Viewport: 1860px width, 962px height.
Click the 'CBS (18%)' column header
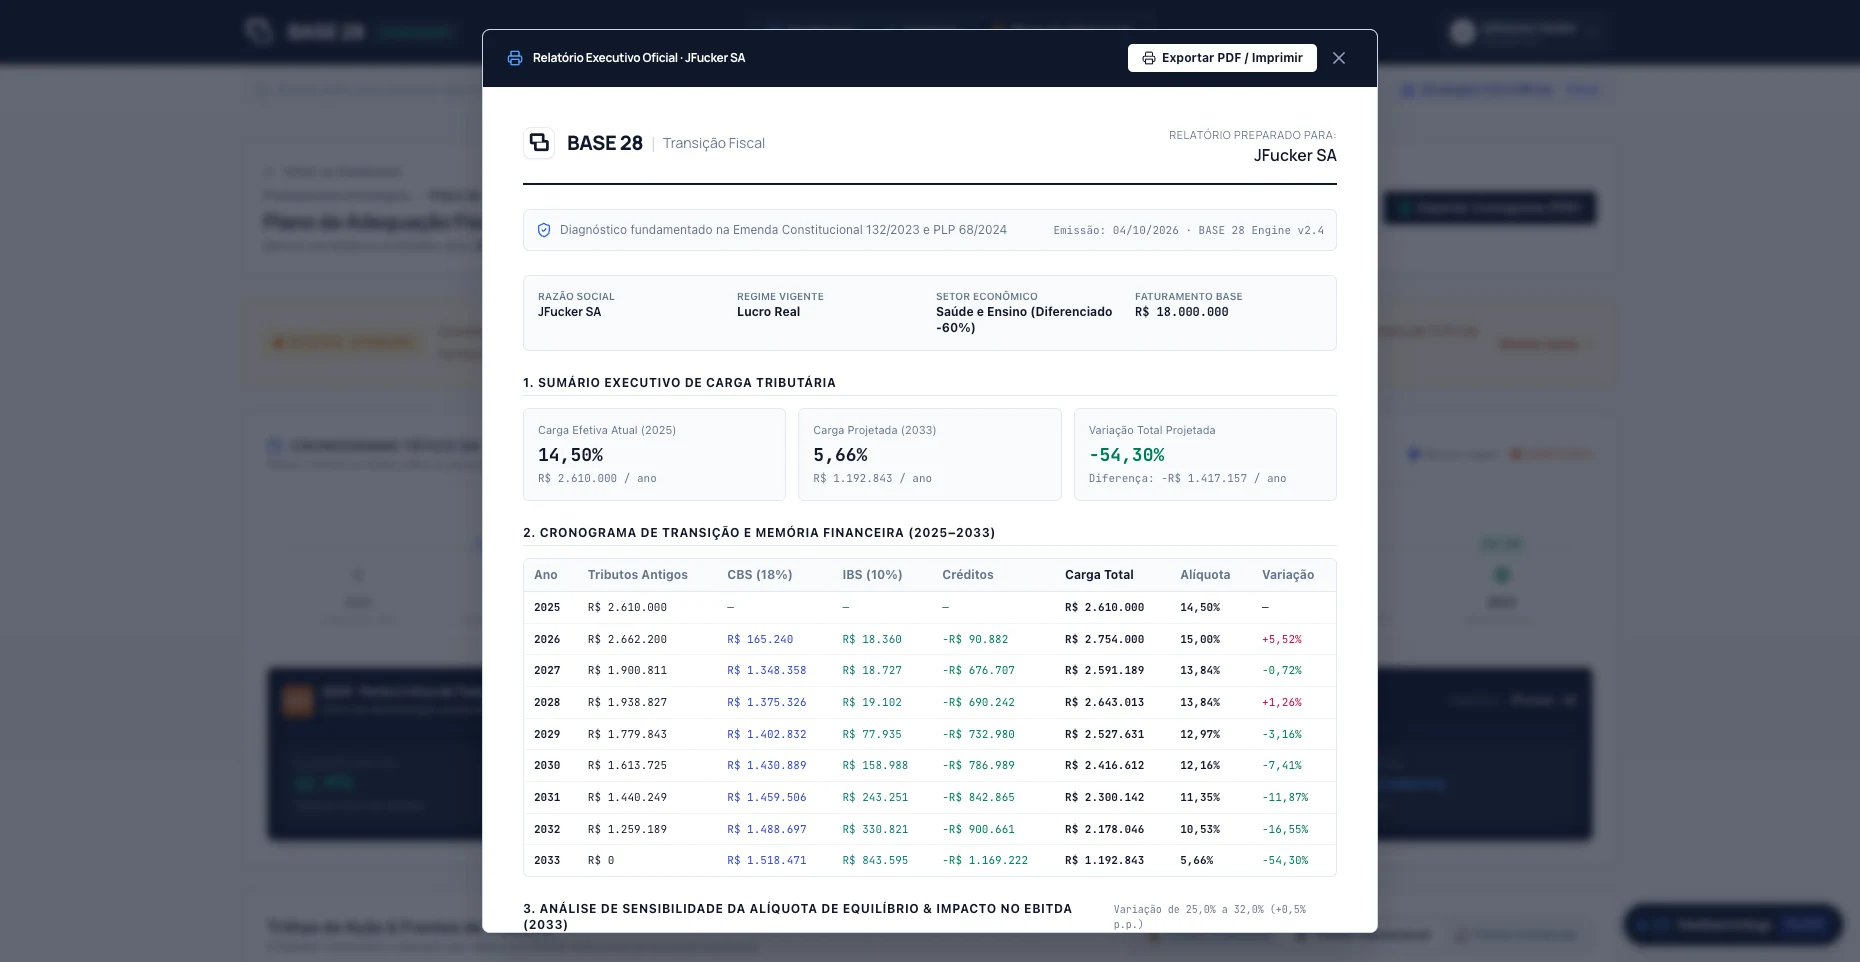pyautogui.click(x=760, y=575)
